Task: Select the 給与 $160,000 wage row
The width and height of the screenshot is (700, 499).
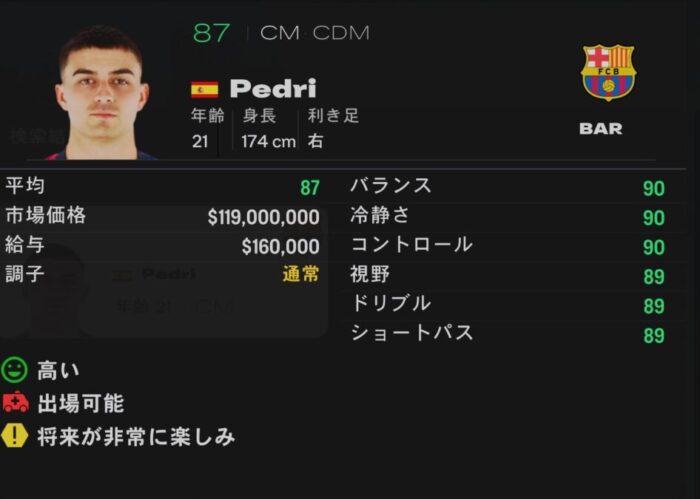Action: pyautogui.click(x=162, y=246)
